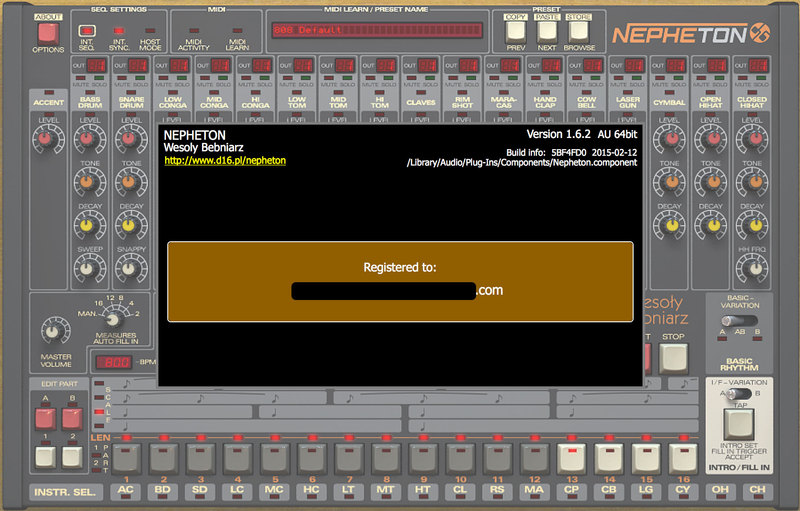Click the TAP Intro Set button
800x511 pixels.
coord(738,424)
